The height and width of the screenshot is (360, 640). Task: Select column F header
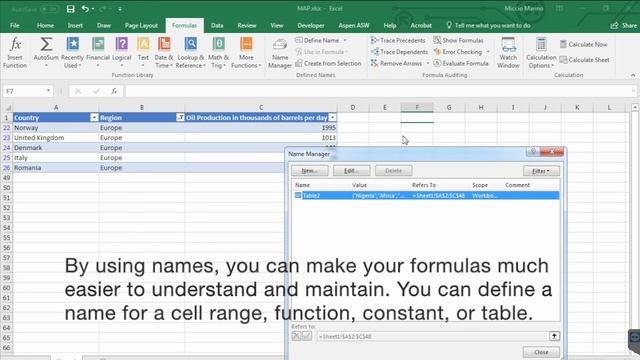[x=417, y=107]
